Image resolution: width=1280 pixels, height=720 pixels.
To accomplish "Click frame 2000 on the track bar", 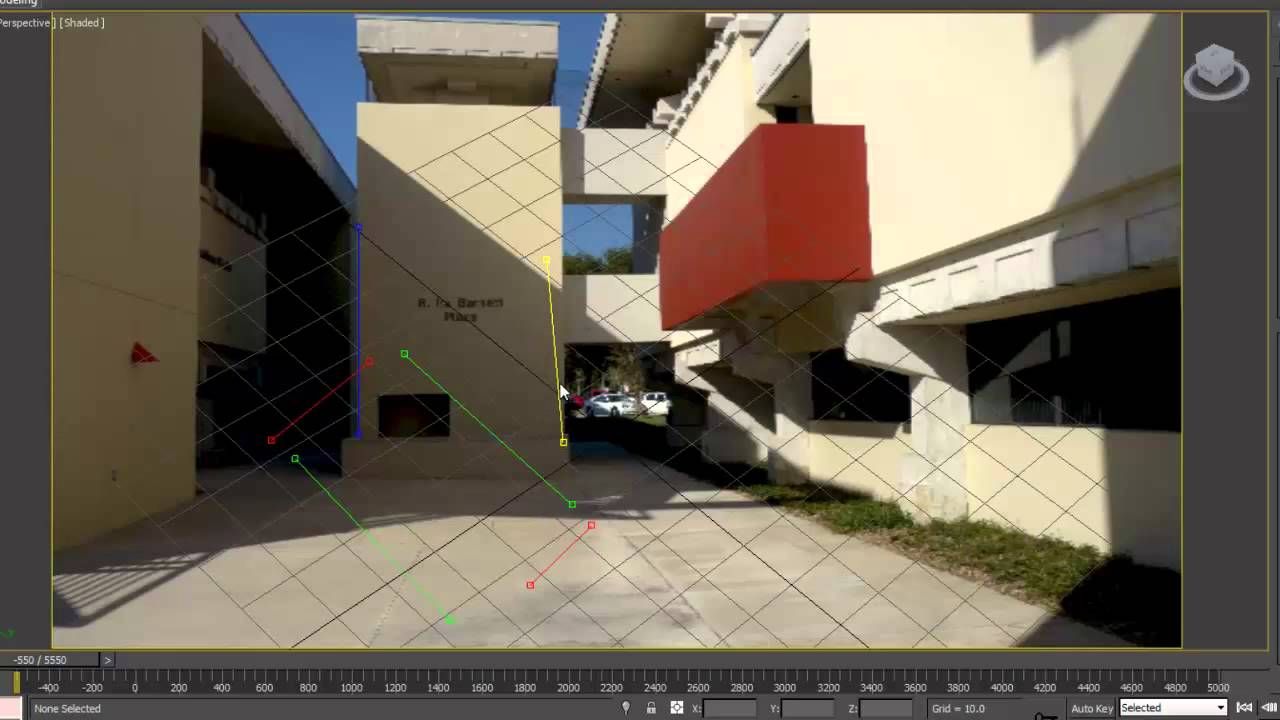I will pyautogui.click(x=568, y=687).
